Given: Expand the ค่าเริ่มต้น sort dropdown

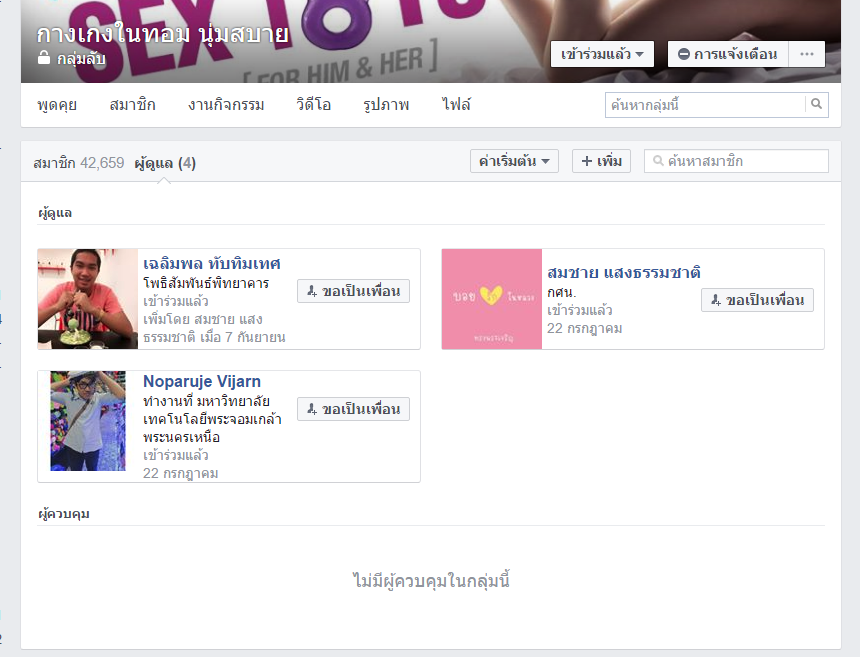Looking at the screenshot, I should coord(514,161).
